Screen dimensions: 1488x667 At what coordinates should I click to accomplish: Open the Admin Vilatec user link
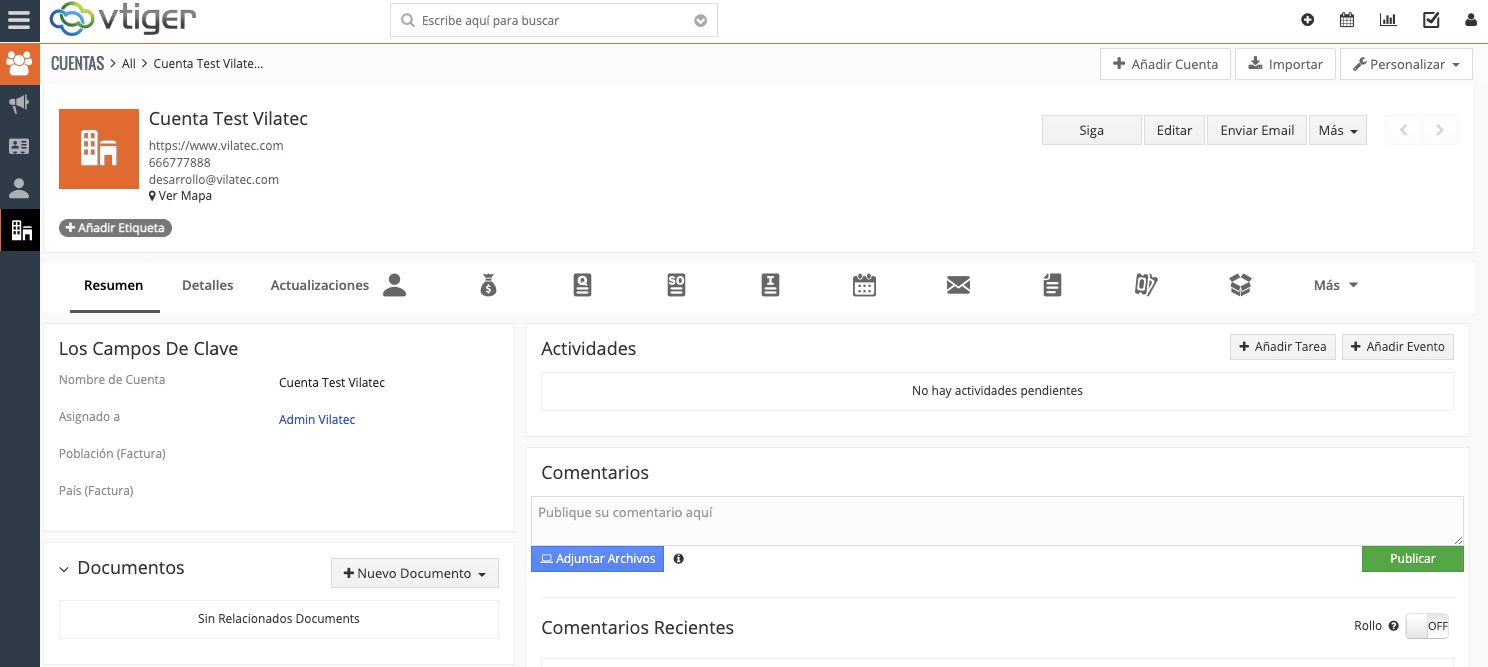316,420
